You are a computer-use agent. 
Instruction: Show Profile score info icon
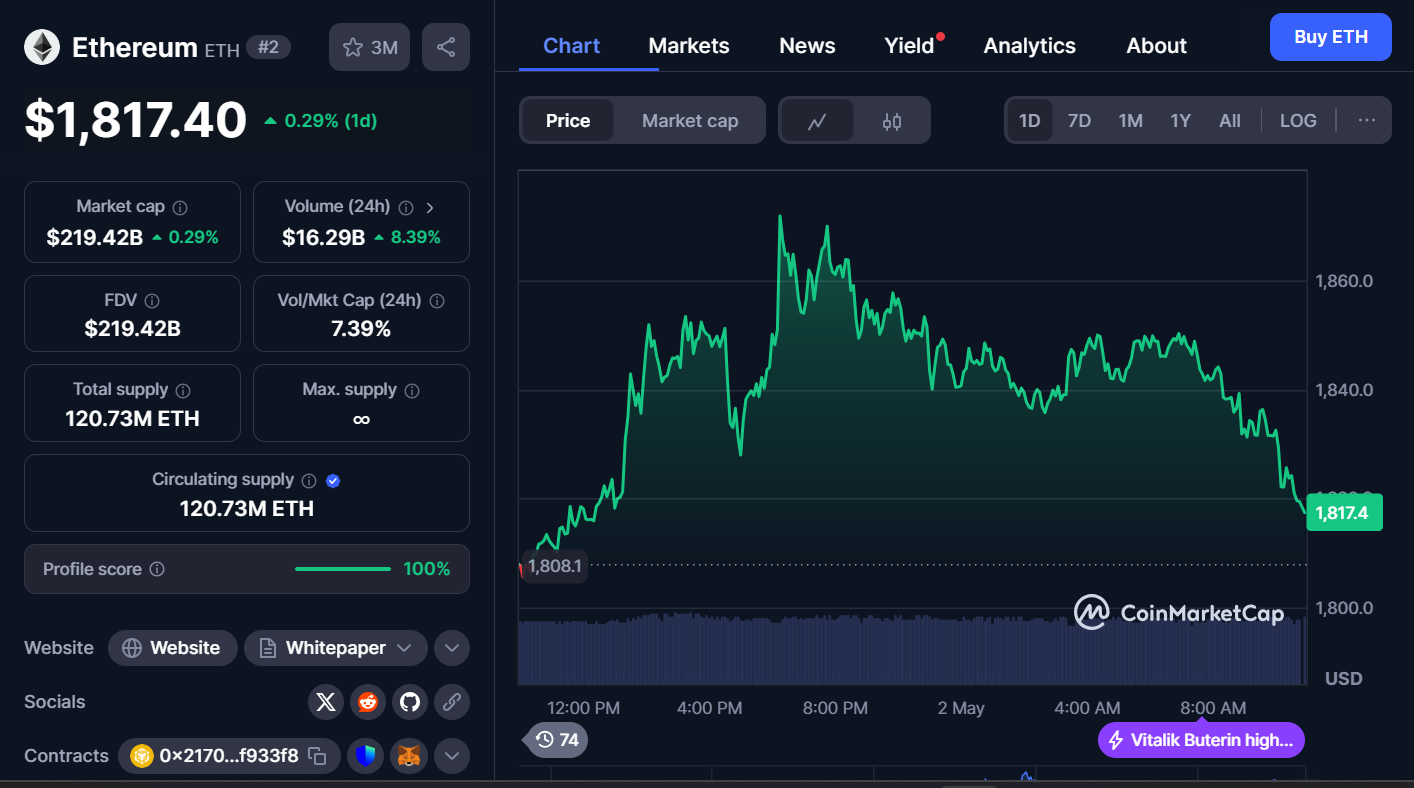[x=157, y=569]
